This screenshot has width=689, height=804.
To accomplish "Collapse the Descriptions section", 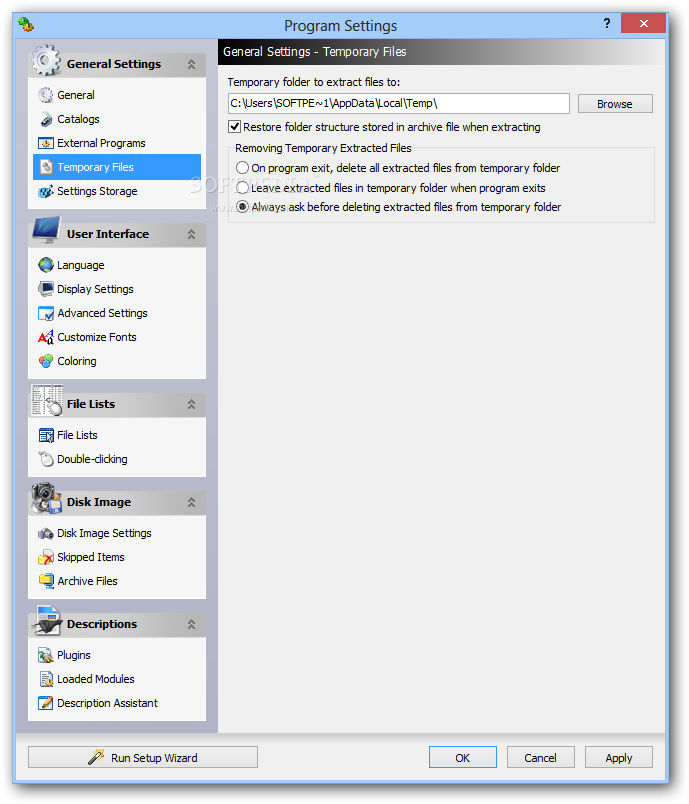I will click(191, 624).
